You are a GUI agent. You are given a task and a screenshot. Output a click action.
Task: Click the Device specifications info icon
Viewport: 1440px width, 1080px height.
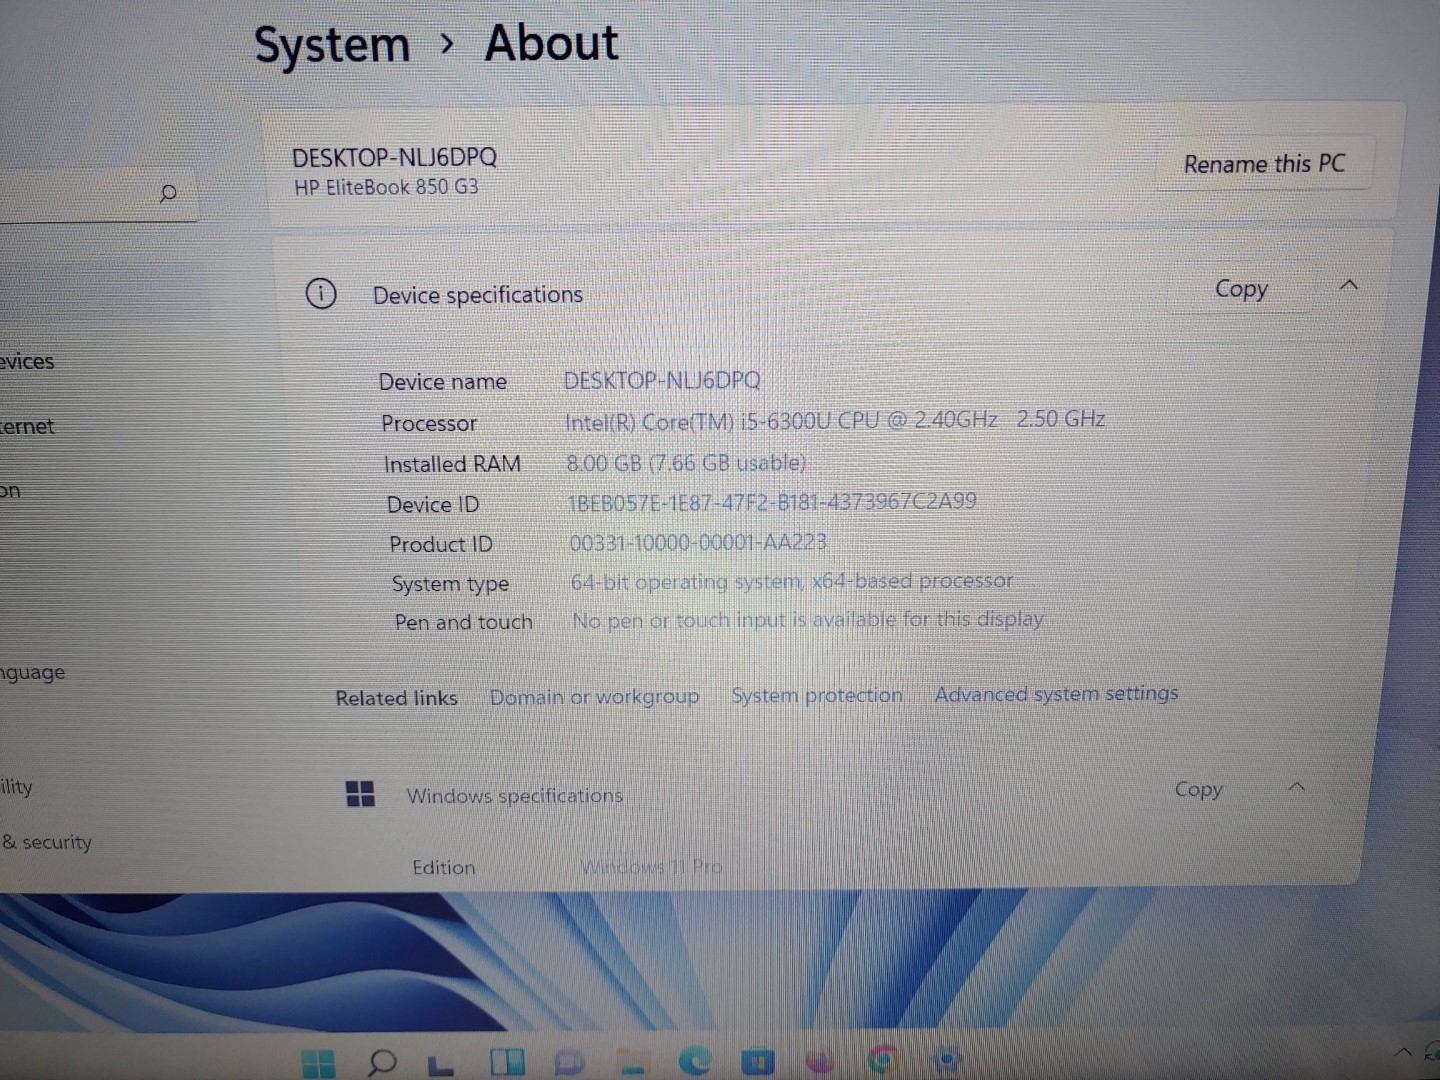321,294
